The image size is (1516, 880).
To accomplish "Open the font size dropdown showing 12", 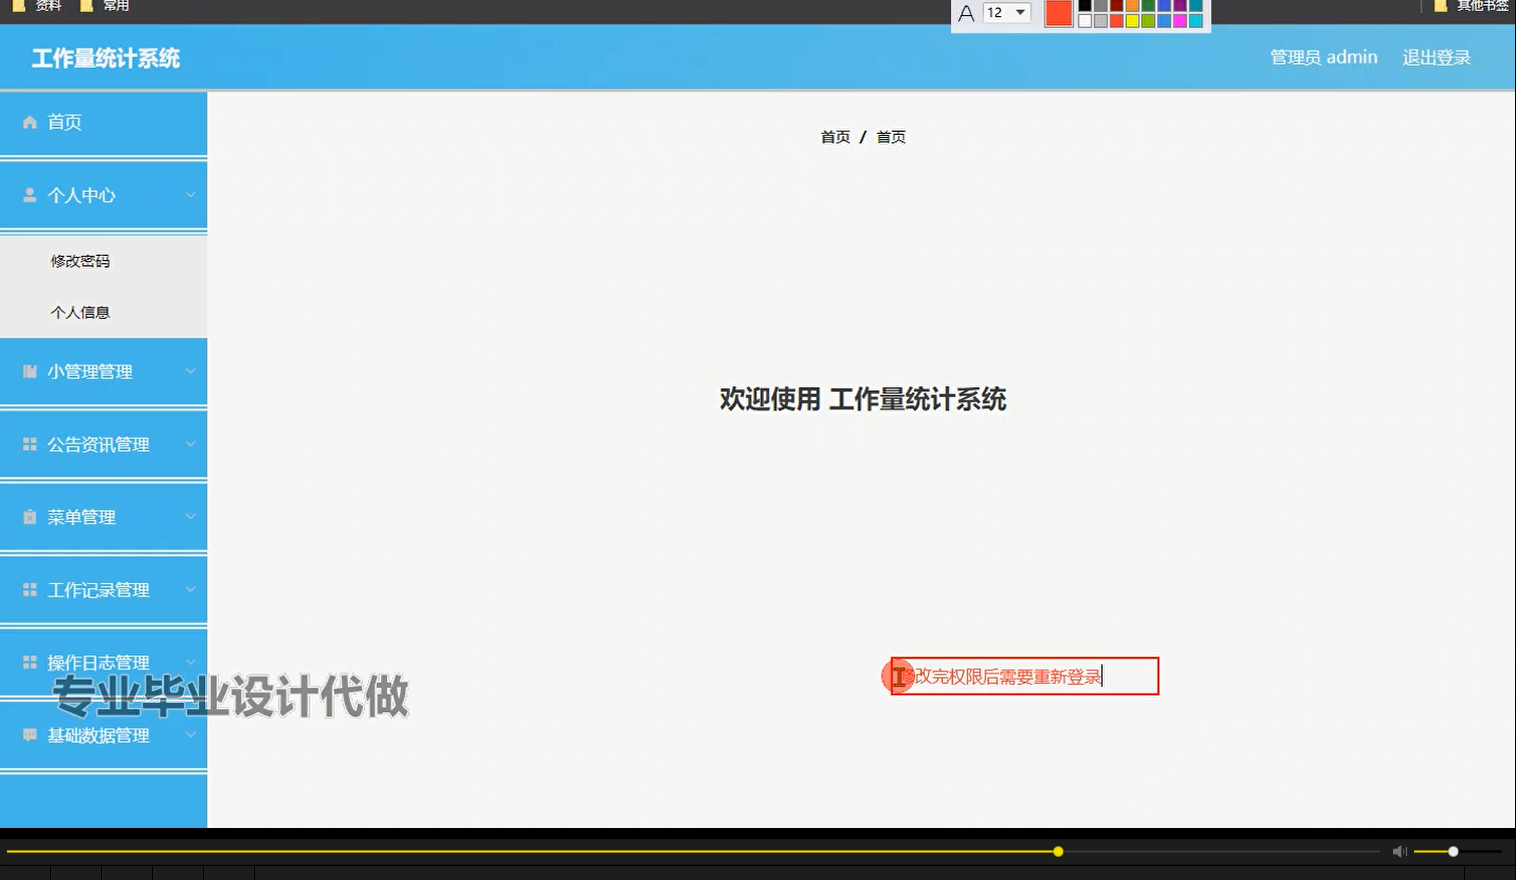I will click(1005, 13).
